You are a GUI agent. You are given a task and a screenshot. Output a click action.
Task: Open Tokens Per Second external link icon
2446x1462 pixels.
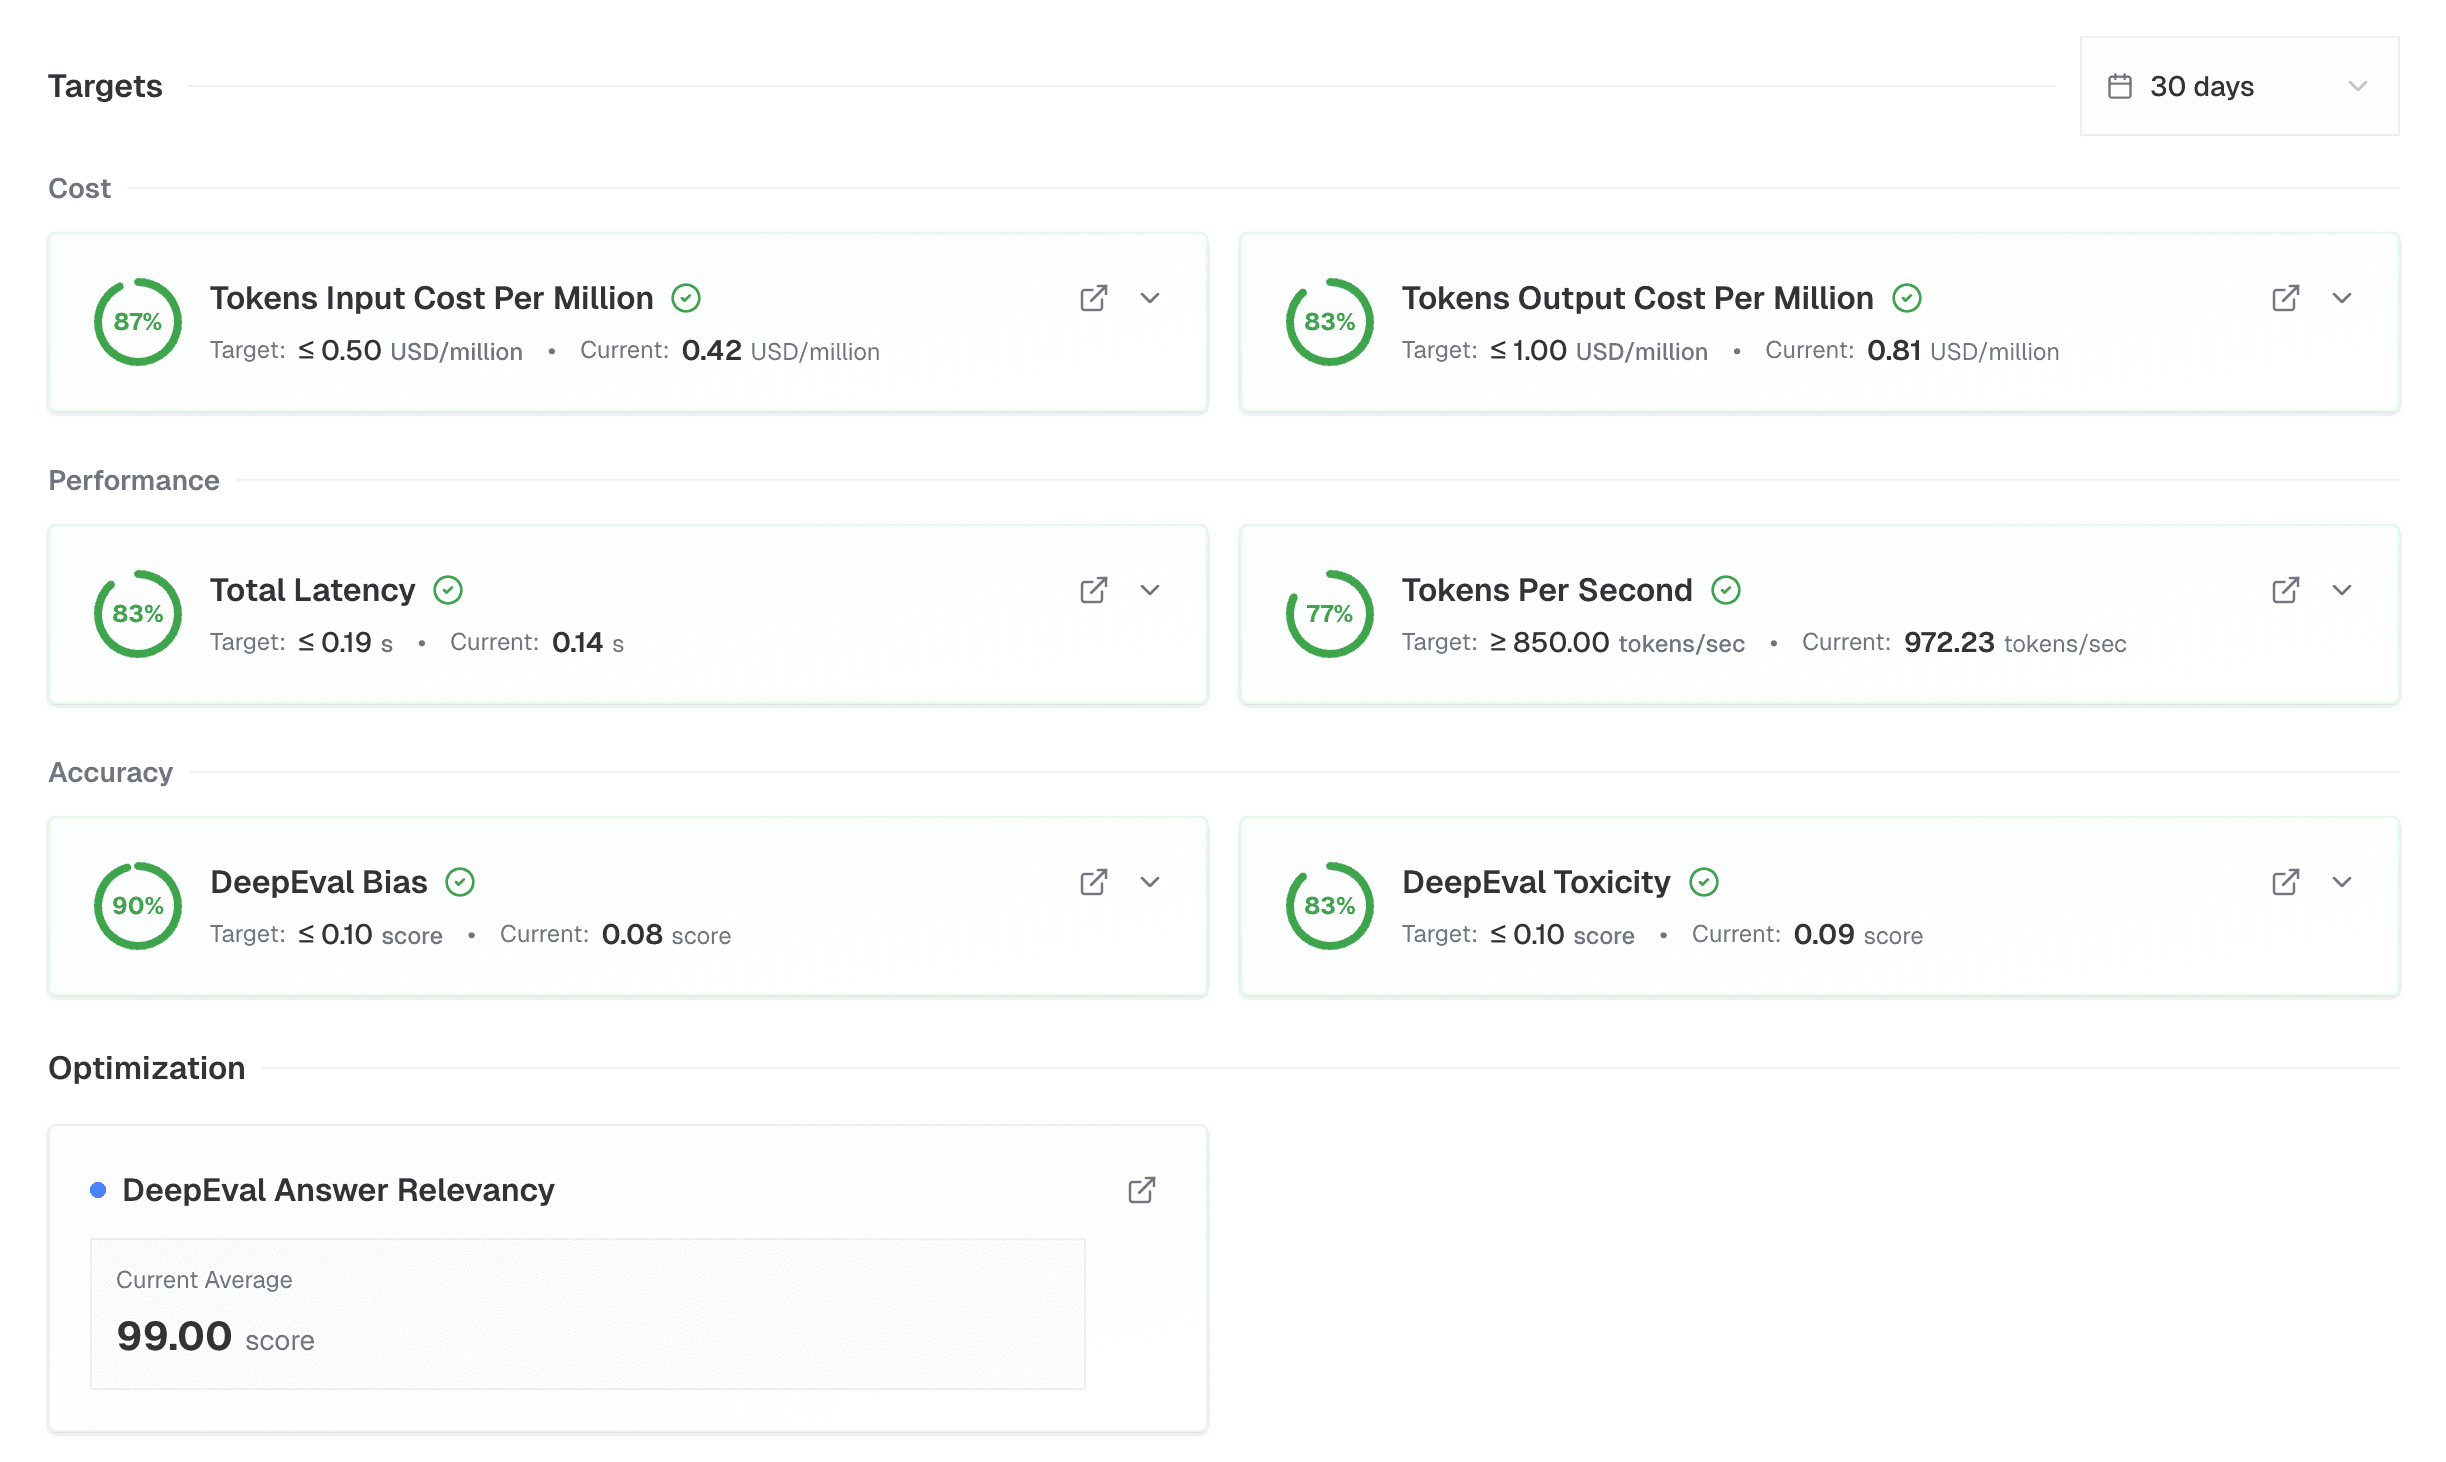[2285, 590]
